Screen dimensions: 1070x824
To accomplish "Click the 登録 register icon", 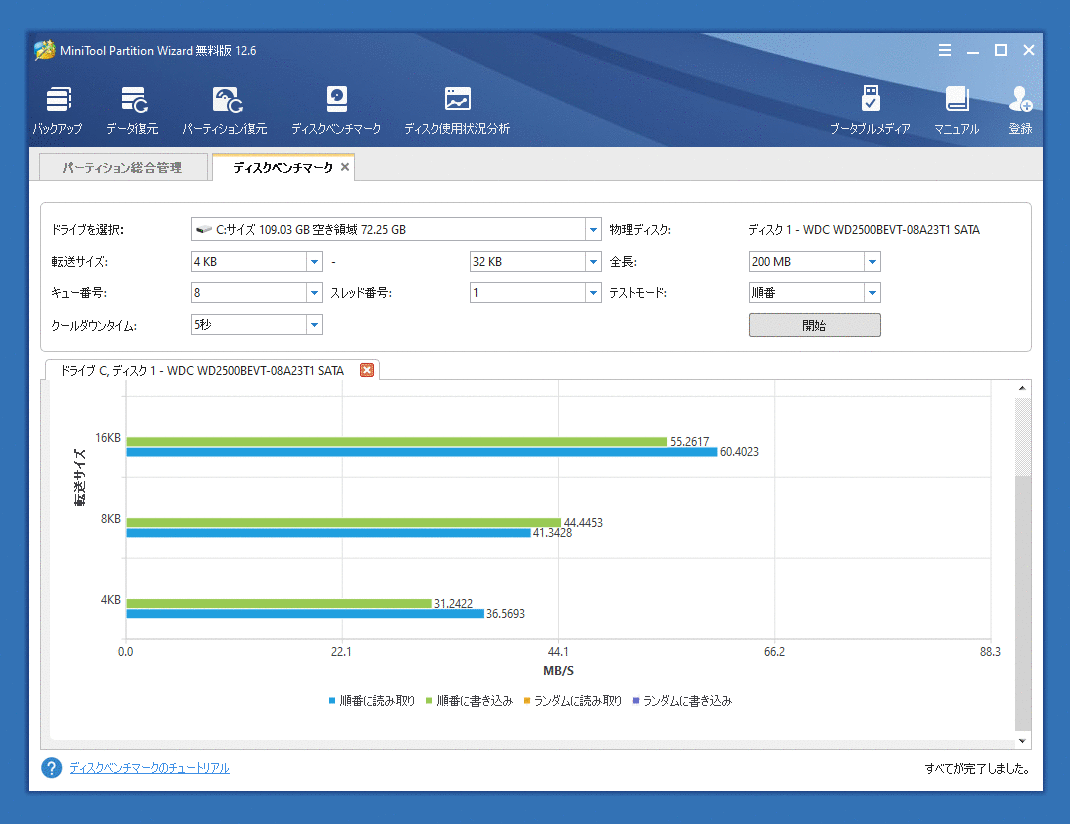I will tap(1020, 110).
